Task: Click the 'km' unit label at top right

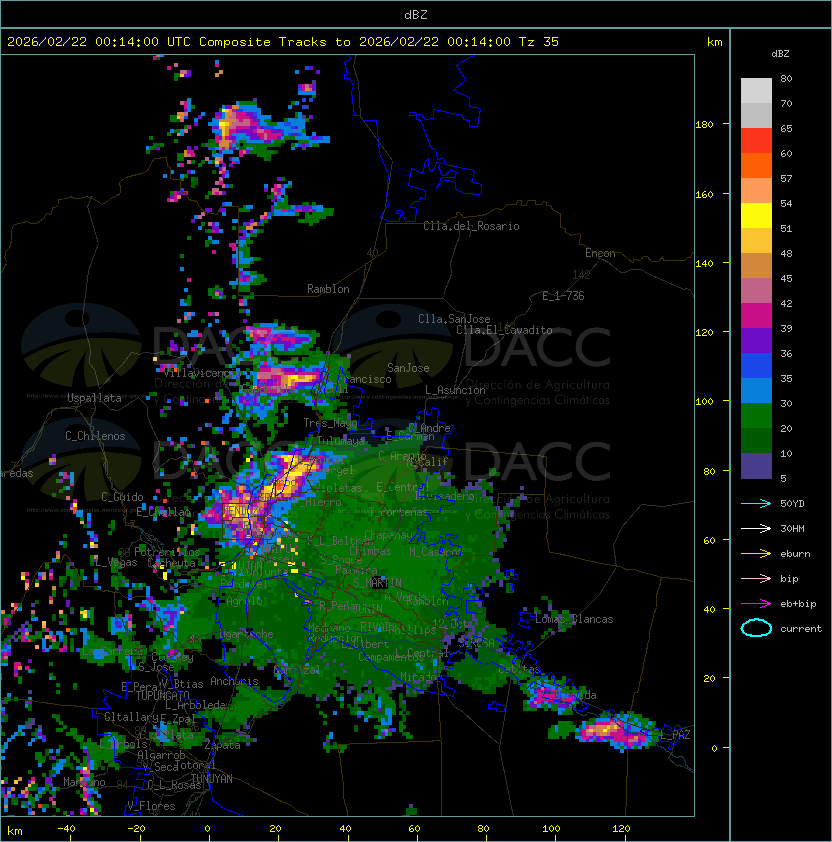Action: coord(714,42)
